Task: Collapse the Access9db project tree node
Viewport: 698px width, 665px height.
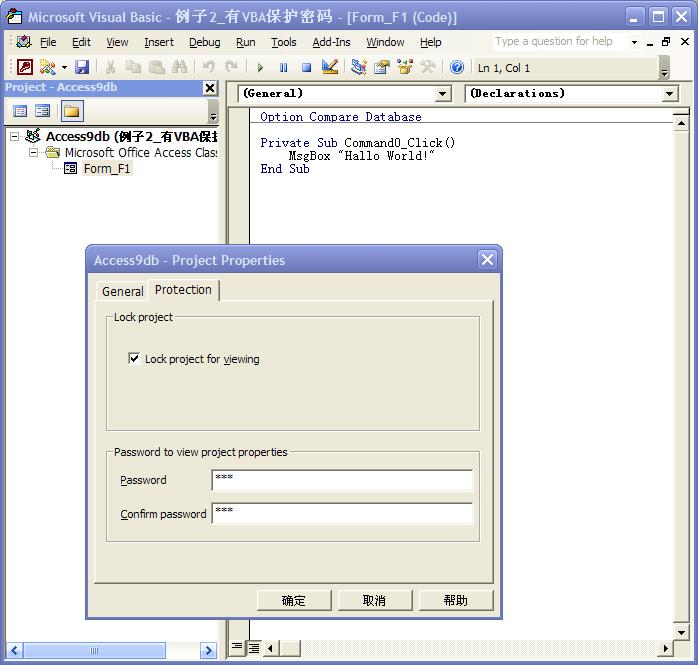Action: coord(15,136)
